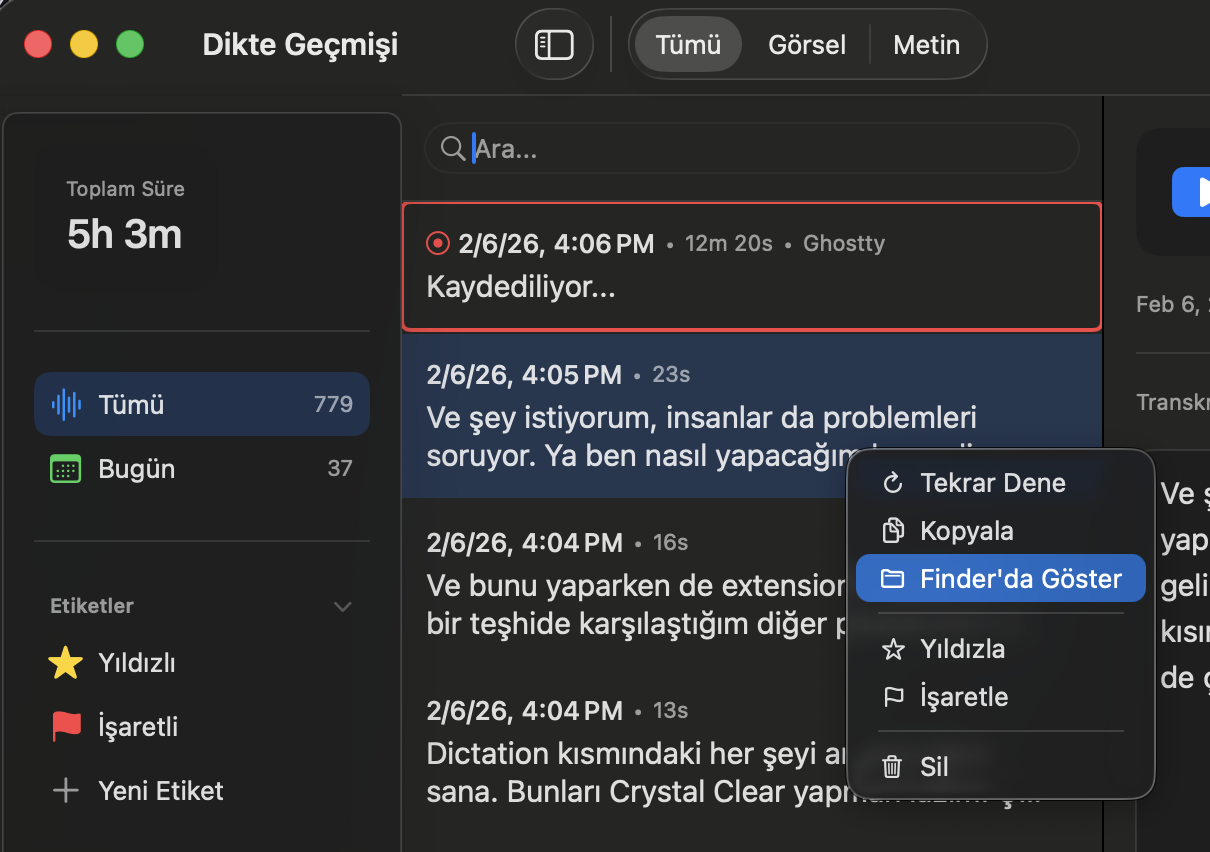
Task: Click the trash icon next to Sil
Action: [891, 767]
